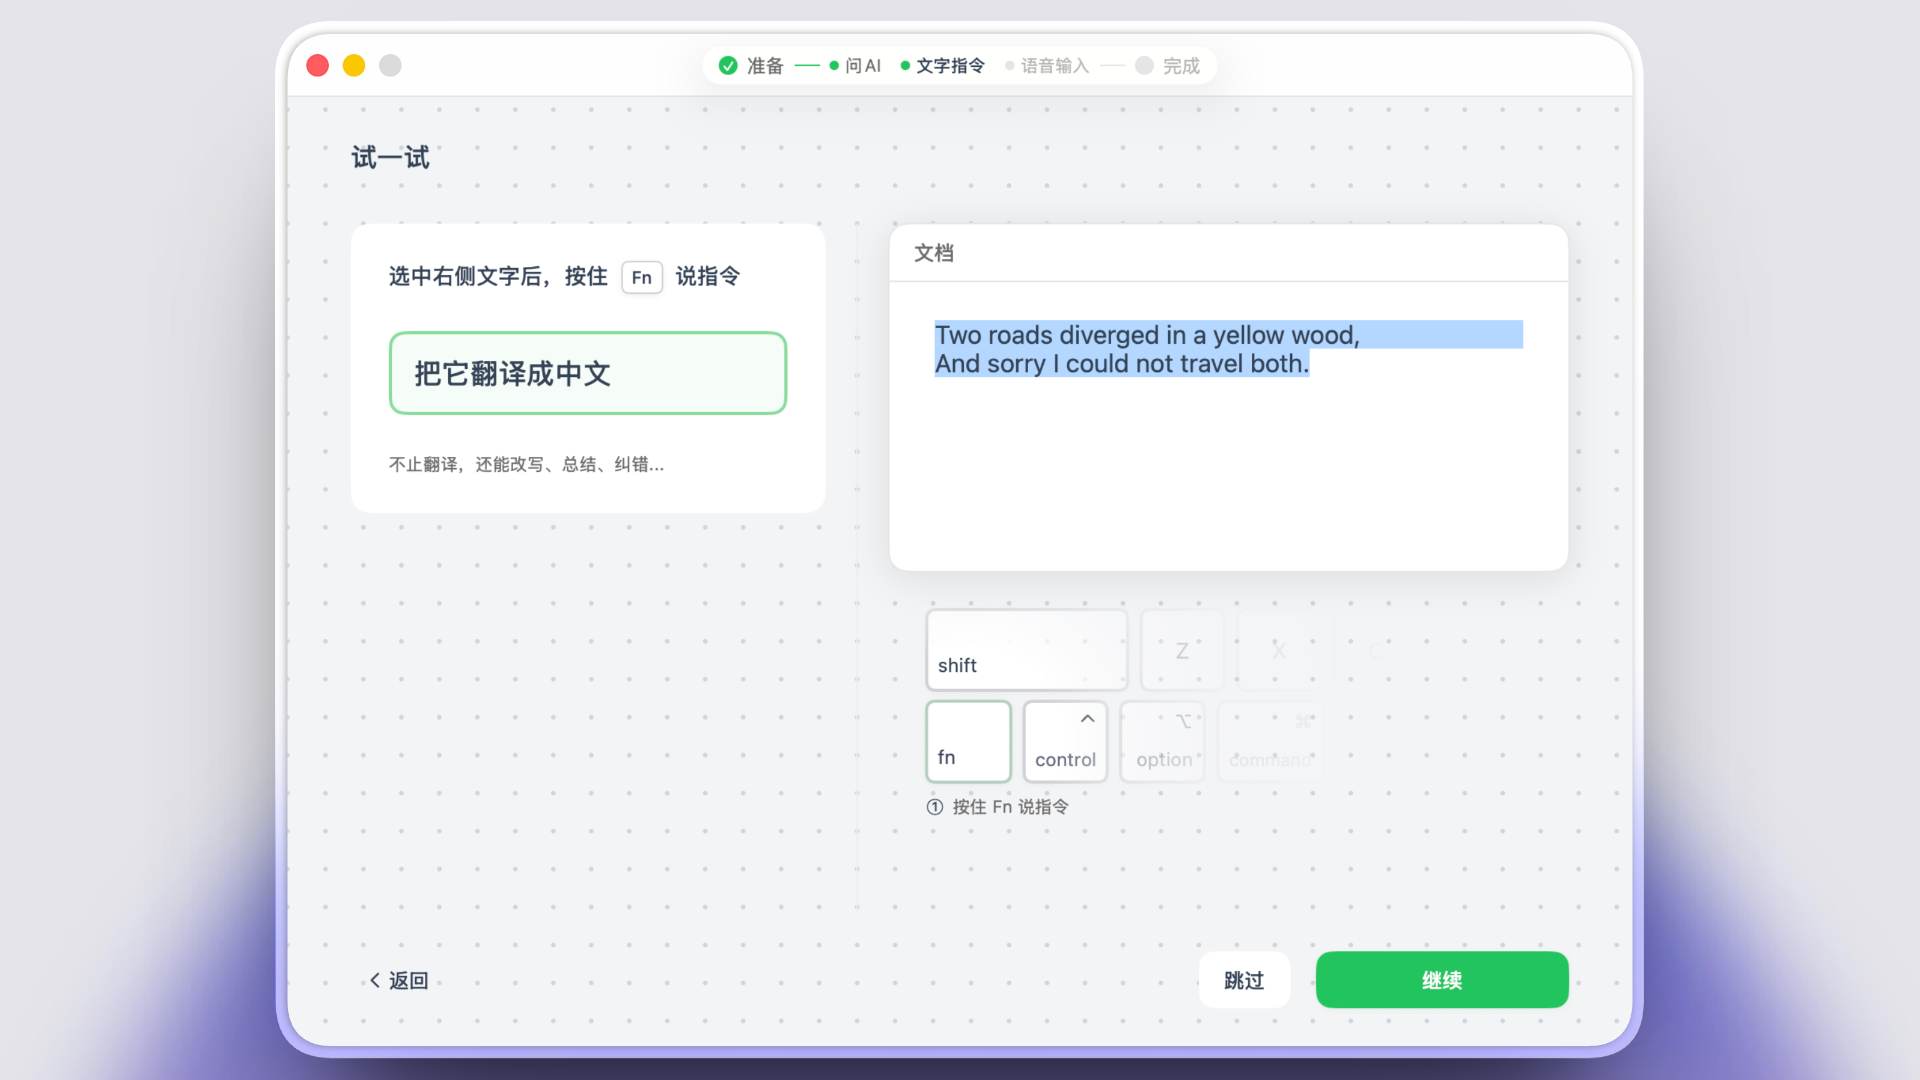Click the 按住 Fn 说指令 hint text
Viewport: 1920px width, 1080px height.
point(1010,807)
